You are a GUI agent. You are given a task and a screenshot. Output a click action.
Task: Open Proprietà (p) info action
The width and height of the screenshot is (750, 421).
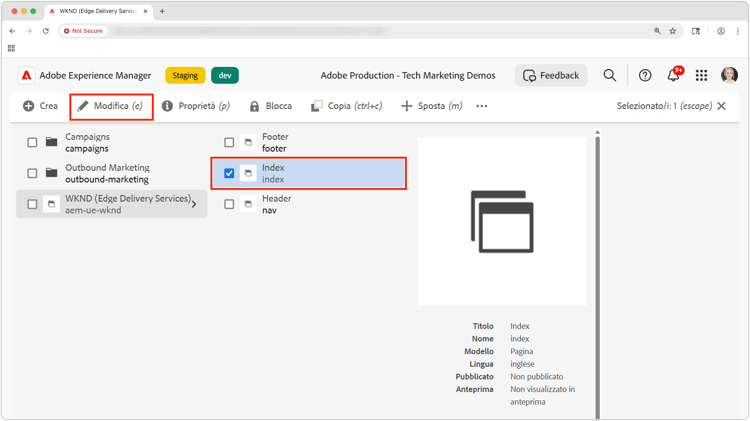[x=196, y=106]
